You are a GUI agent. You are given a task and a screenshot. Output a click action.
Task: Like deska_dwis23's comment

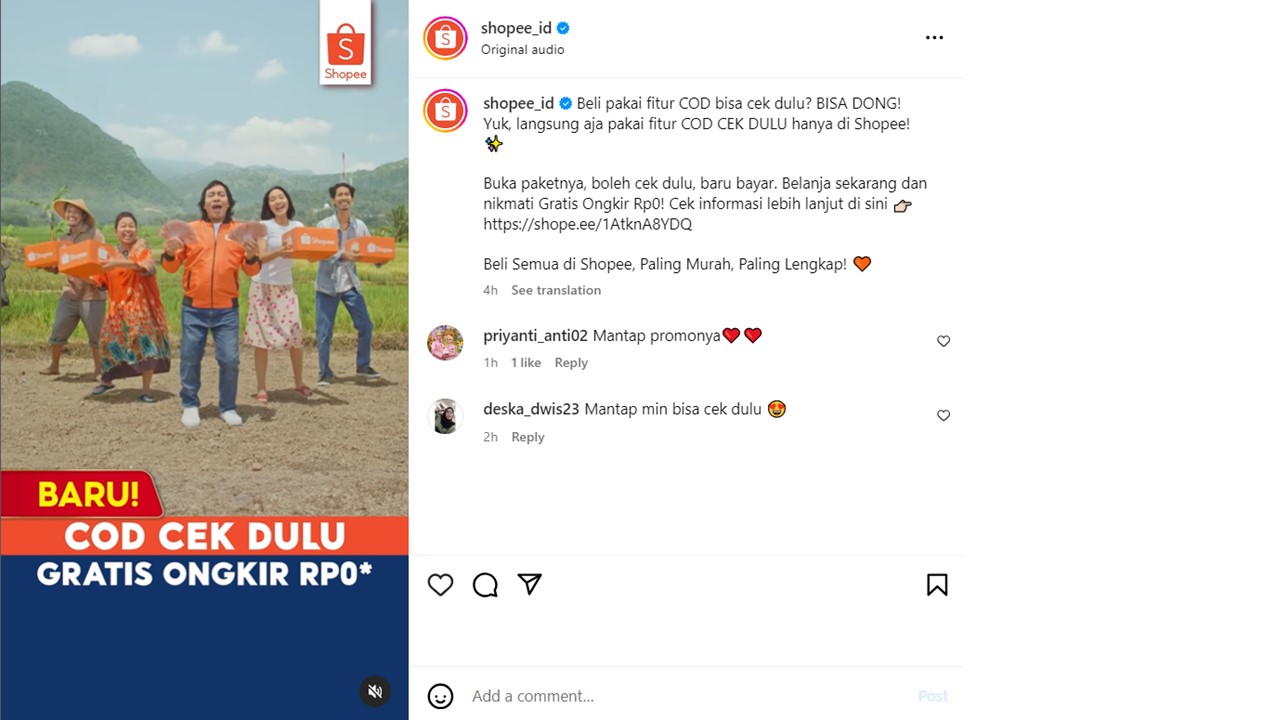point(943,415)
